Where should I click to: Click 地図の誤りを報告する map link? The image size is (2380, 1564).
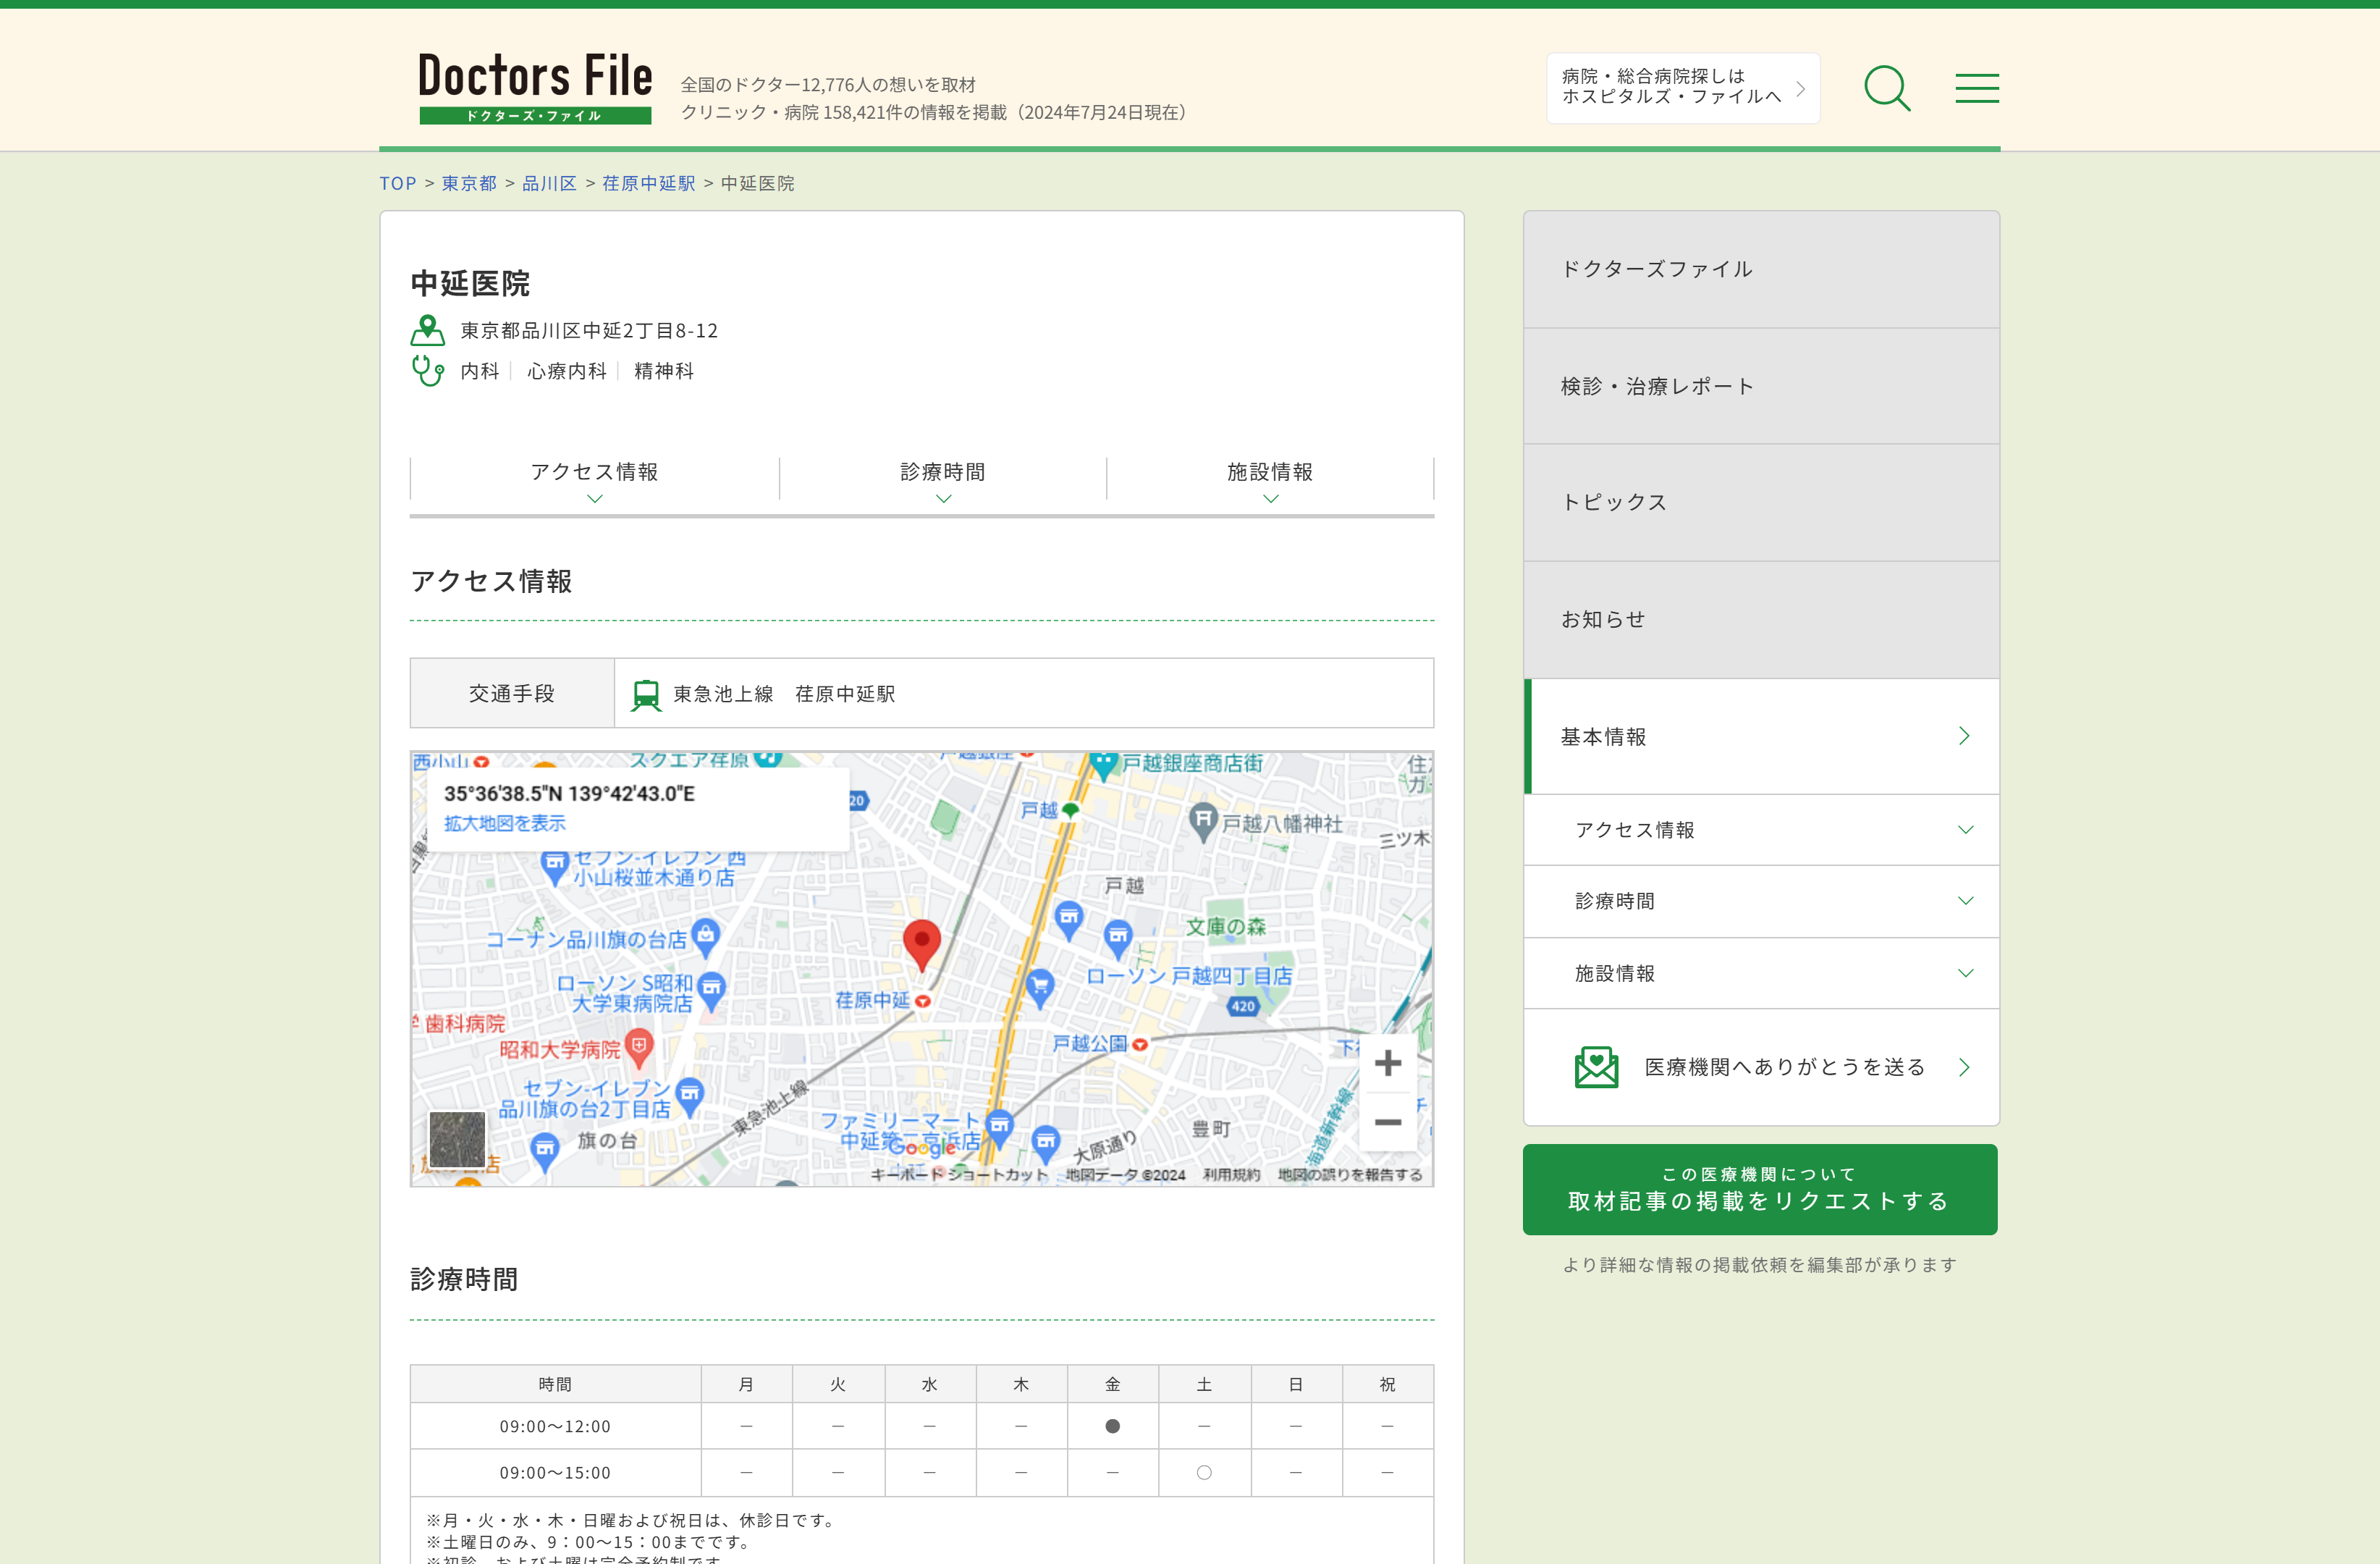tap(1350, 1174)
